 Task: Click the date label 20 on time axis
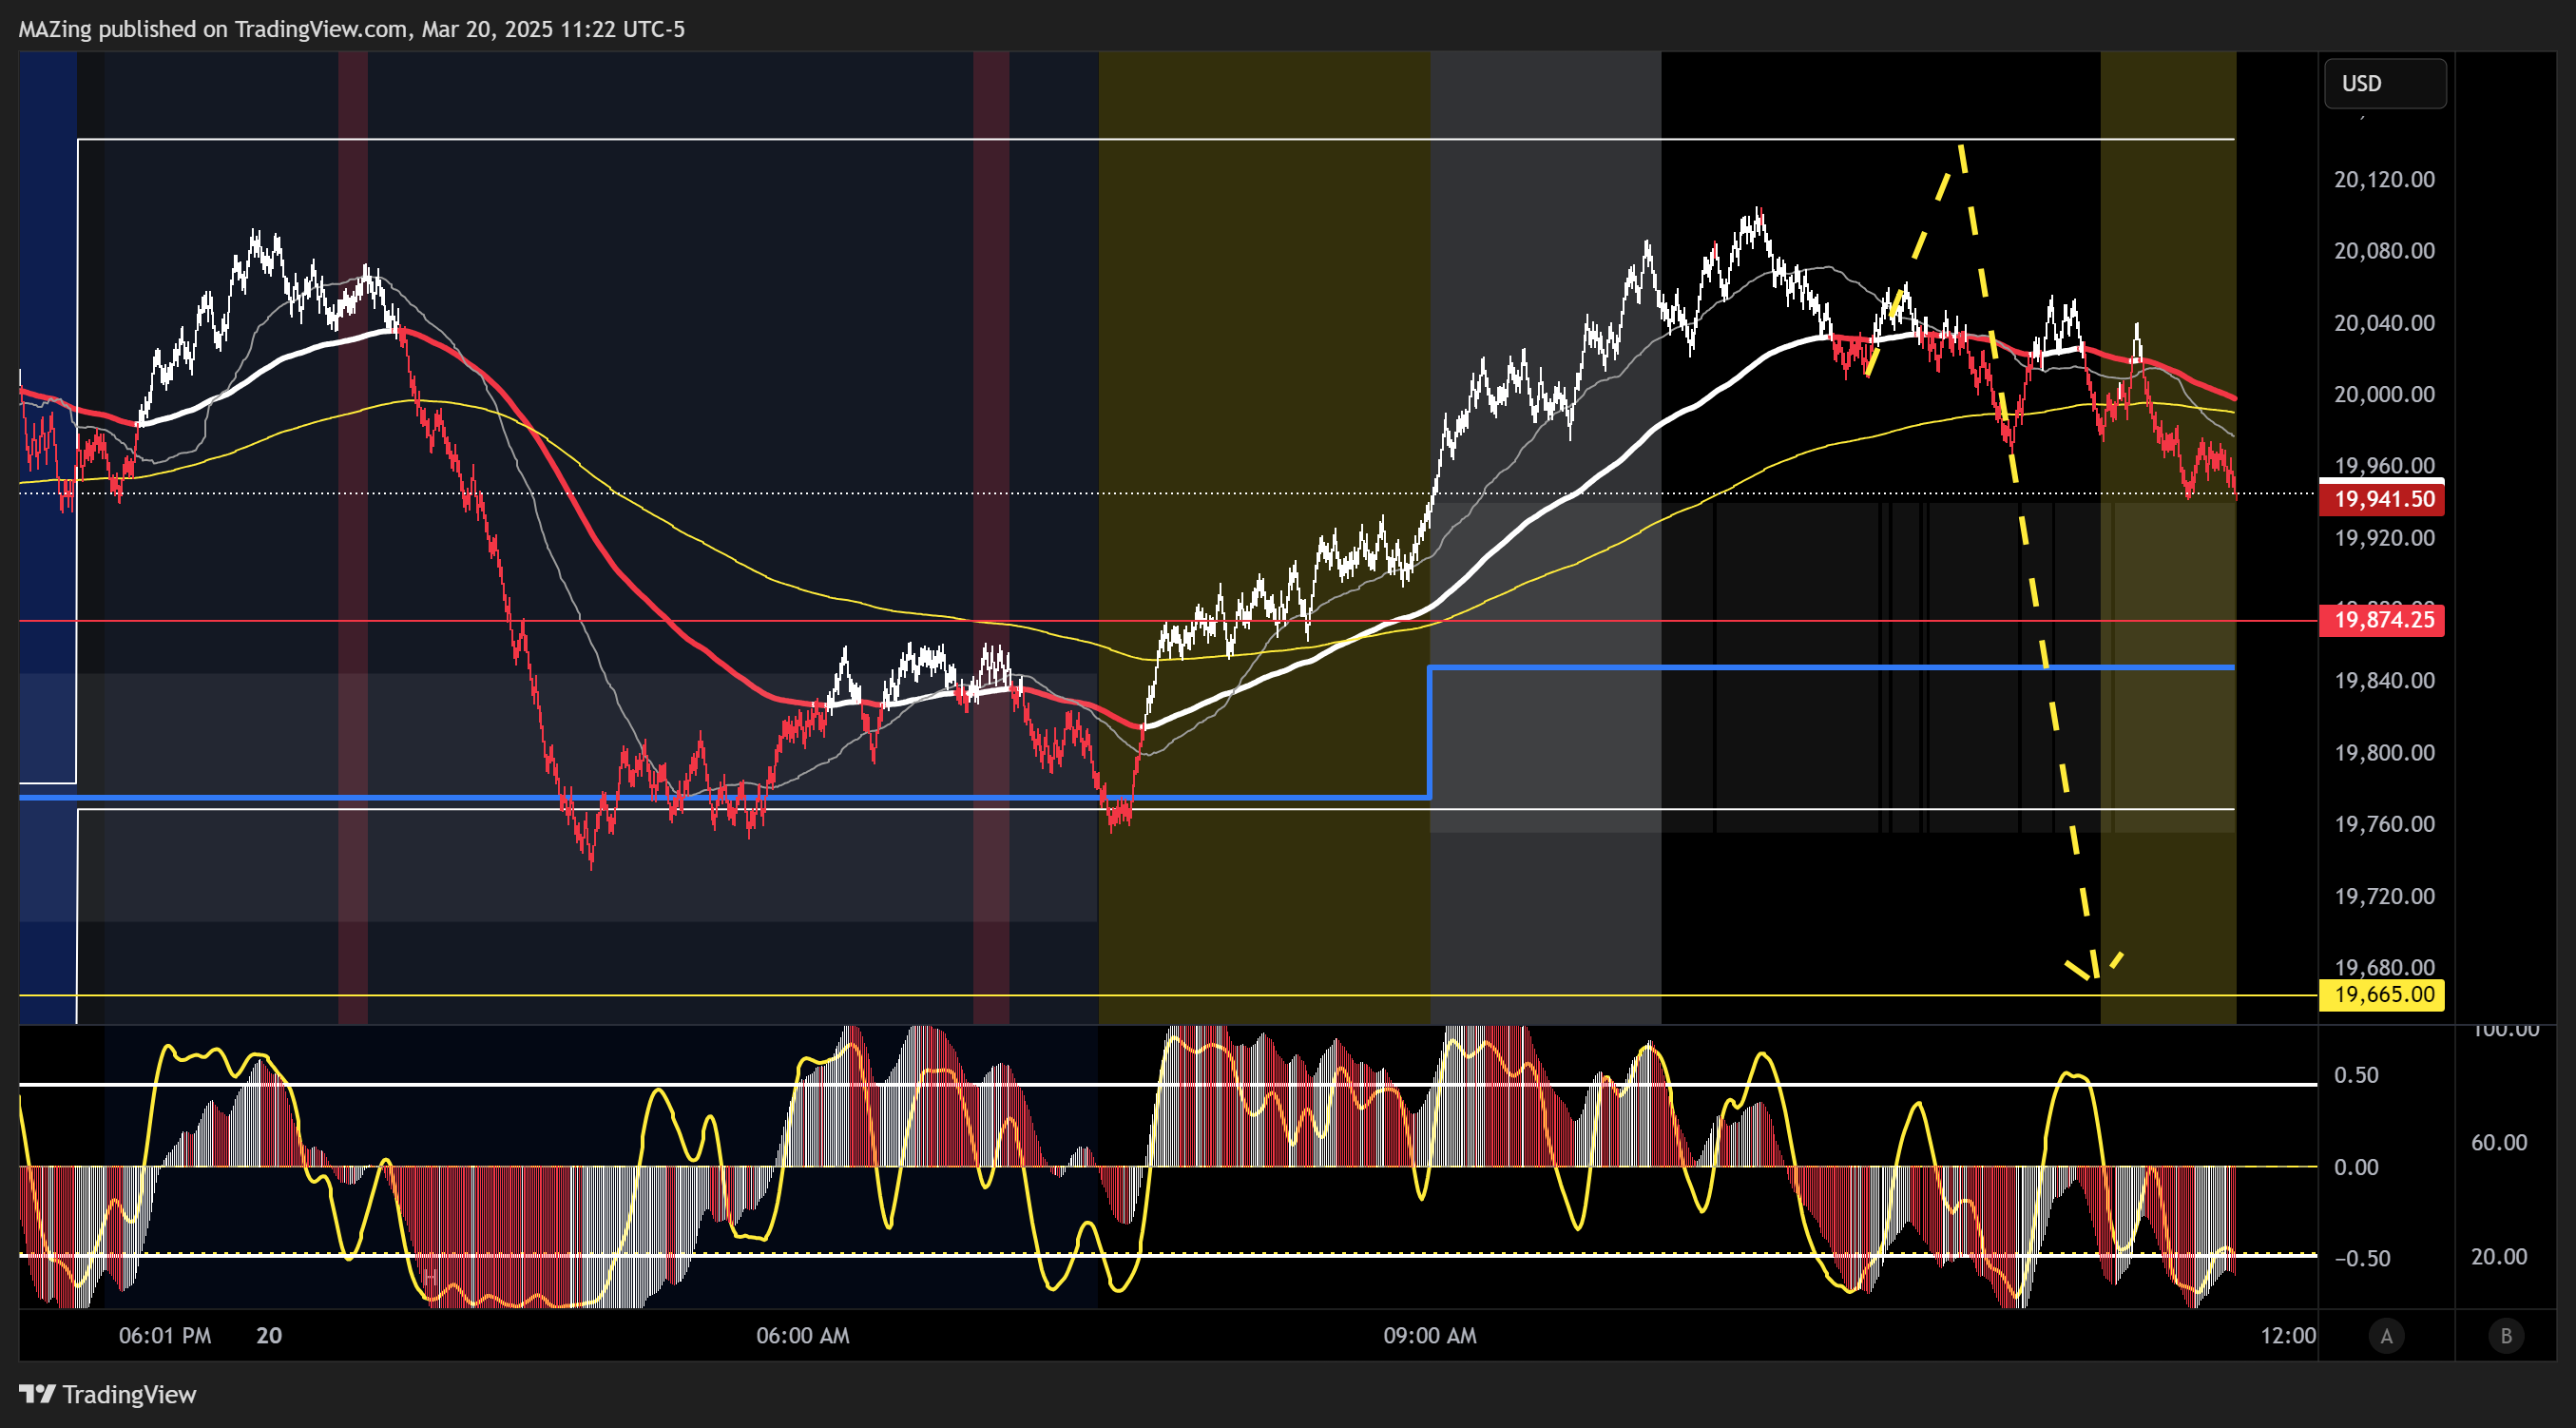[269, 1336]
